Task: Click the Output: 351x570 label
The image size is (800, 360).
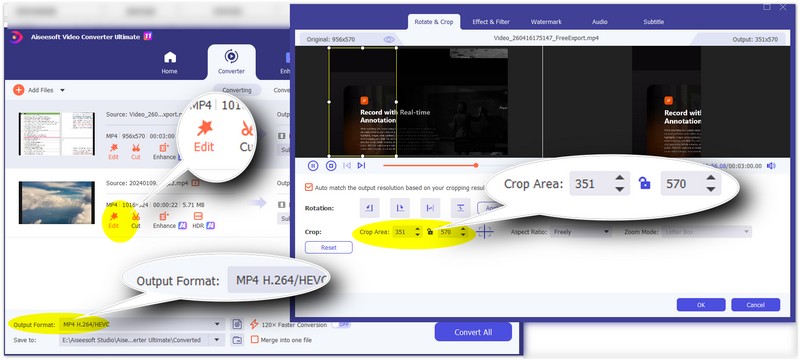Action: click(754, 39)
